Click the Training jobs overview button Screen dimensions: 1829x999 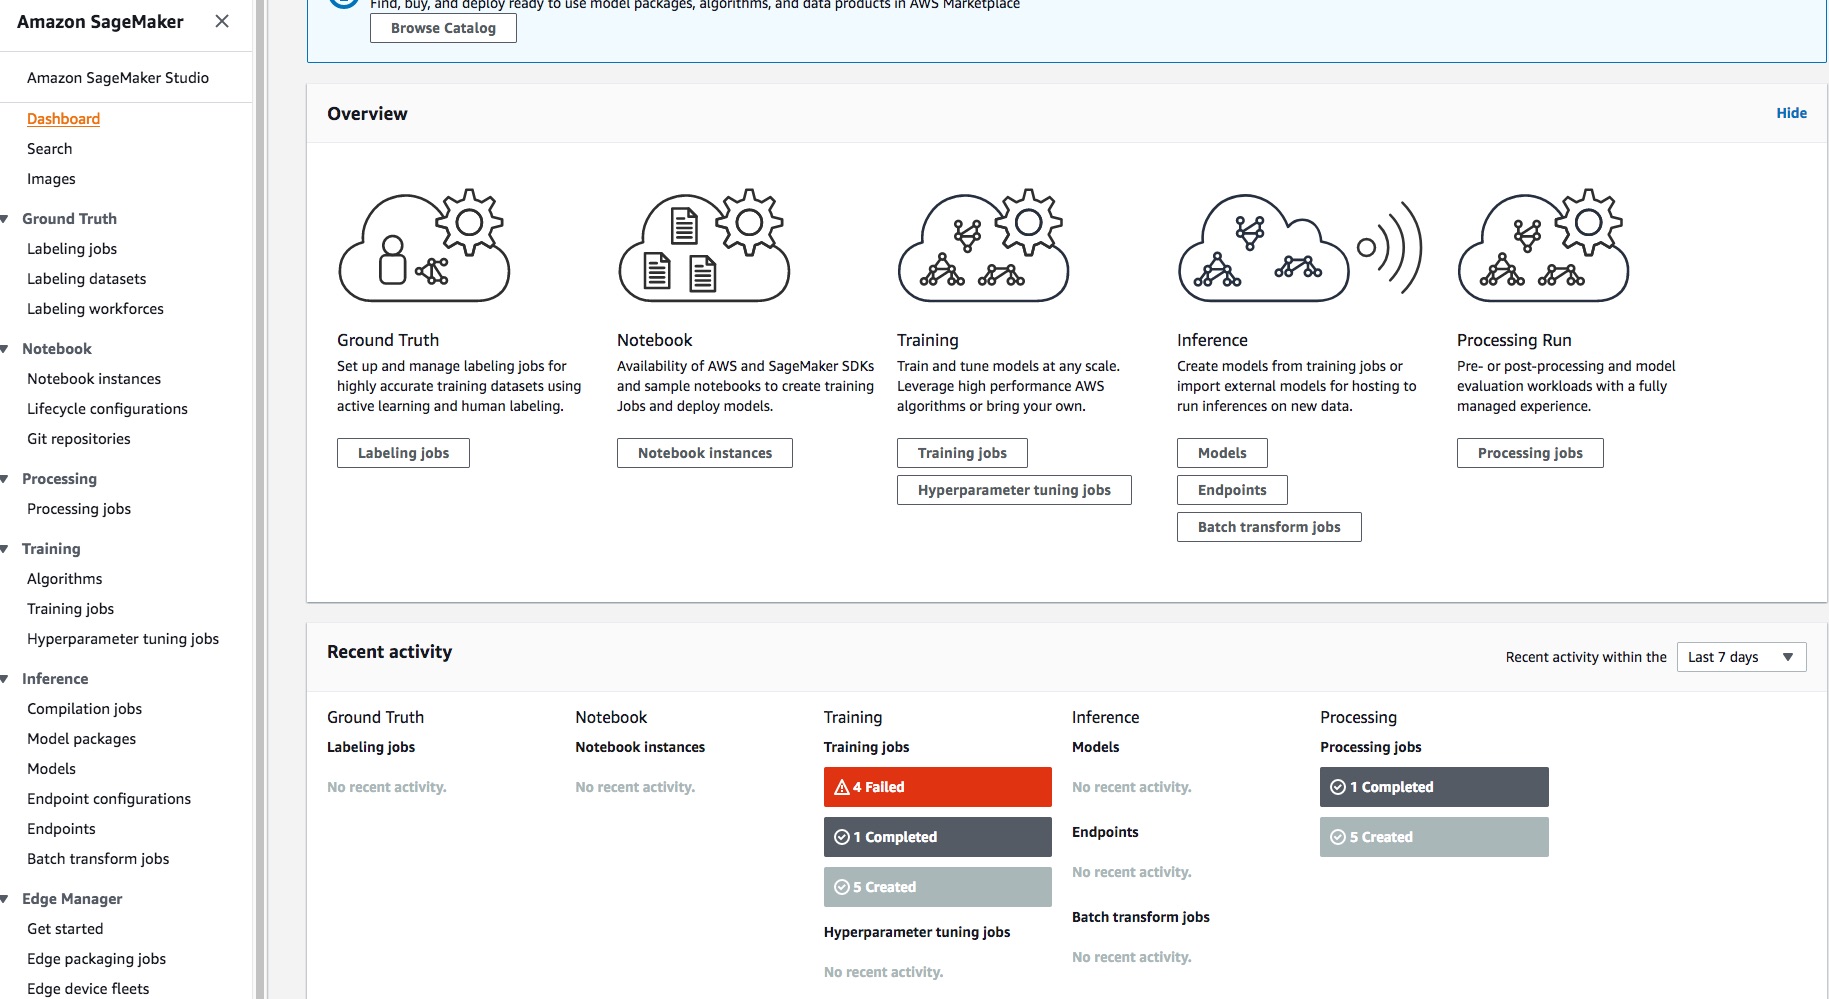(962, 453)
